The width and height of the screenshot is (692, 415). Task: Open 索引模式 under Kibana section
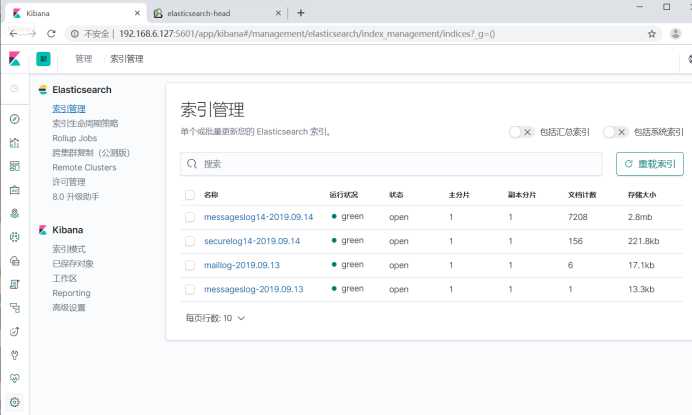point(69,249)
